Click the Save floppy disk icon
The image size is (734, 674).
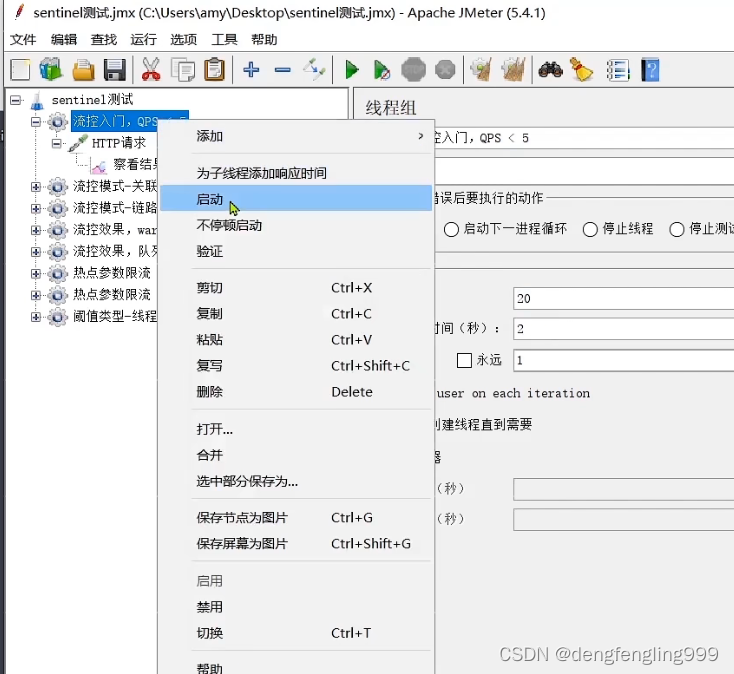click(115, 71)
